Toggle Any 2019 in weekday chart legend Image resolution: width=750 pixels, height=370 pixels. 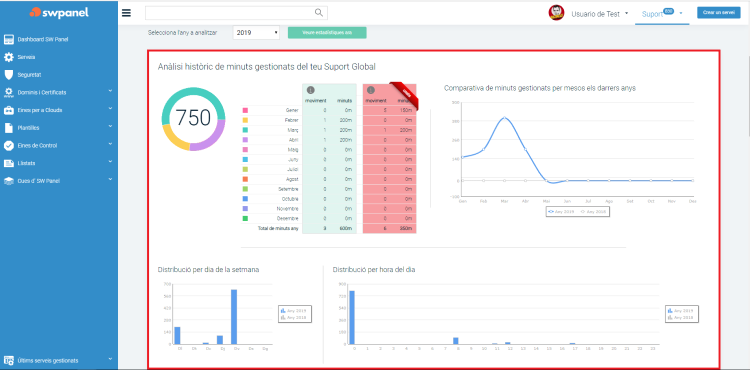(295, 311)
